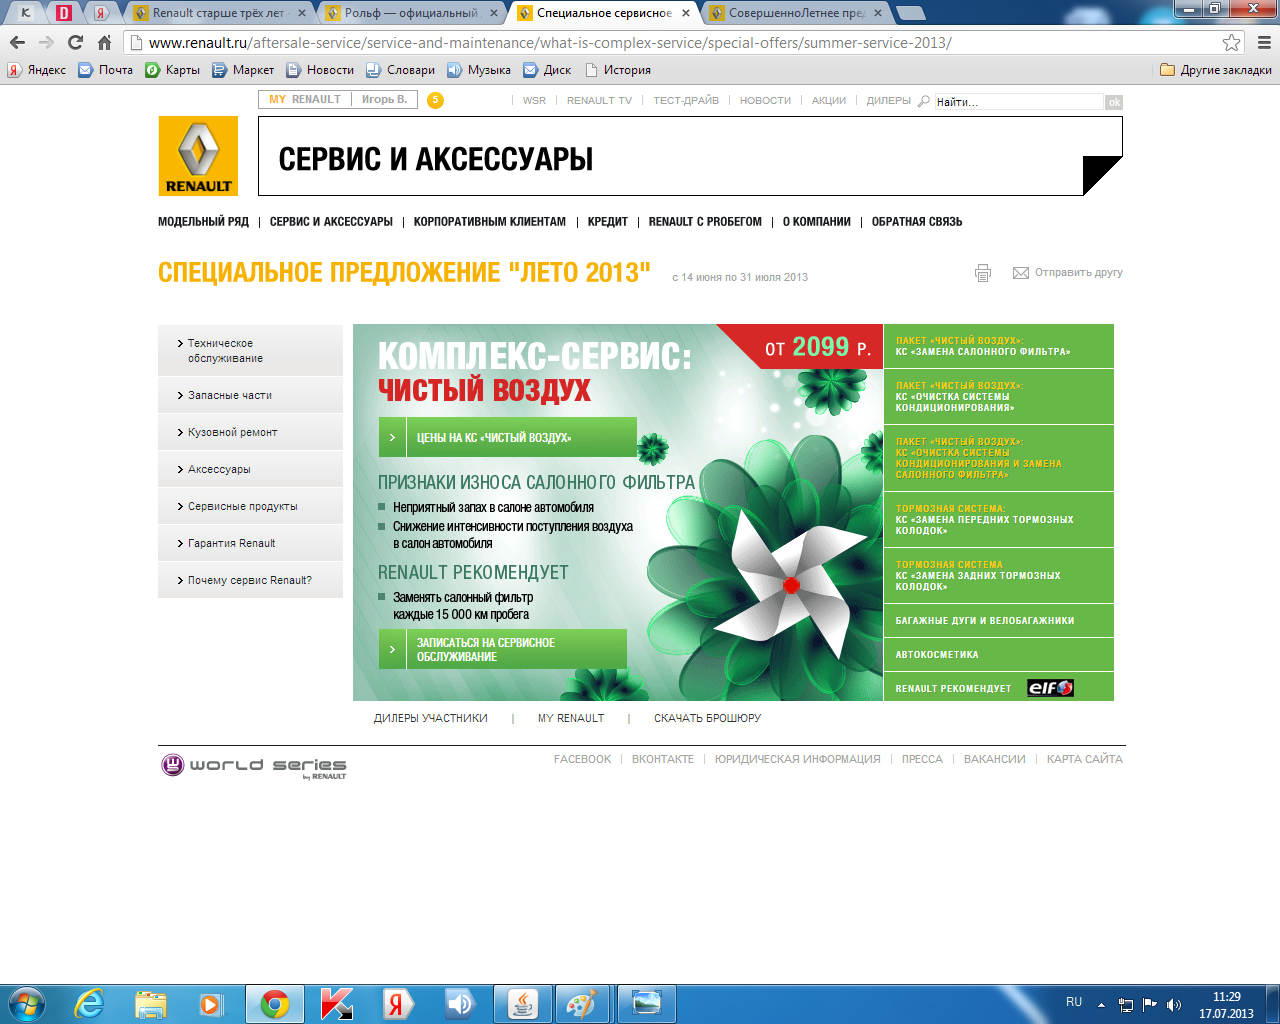Open the КОРПОРАТИВНЫМ КЛИЕНТАМ menu
The height and width of the screenshot is (1024, 1280).
(x=490, y=222)
